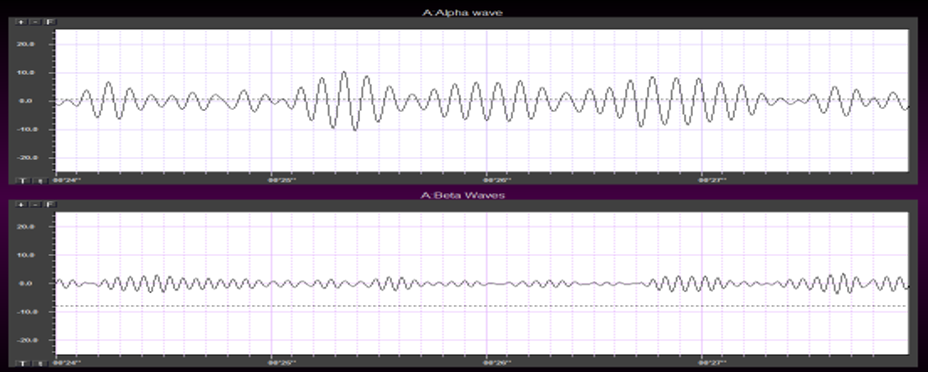This screenshot has height=372, width=928.
Task: Click the F fit button on Beta Waves graph
Action: coord(49,205)
